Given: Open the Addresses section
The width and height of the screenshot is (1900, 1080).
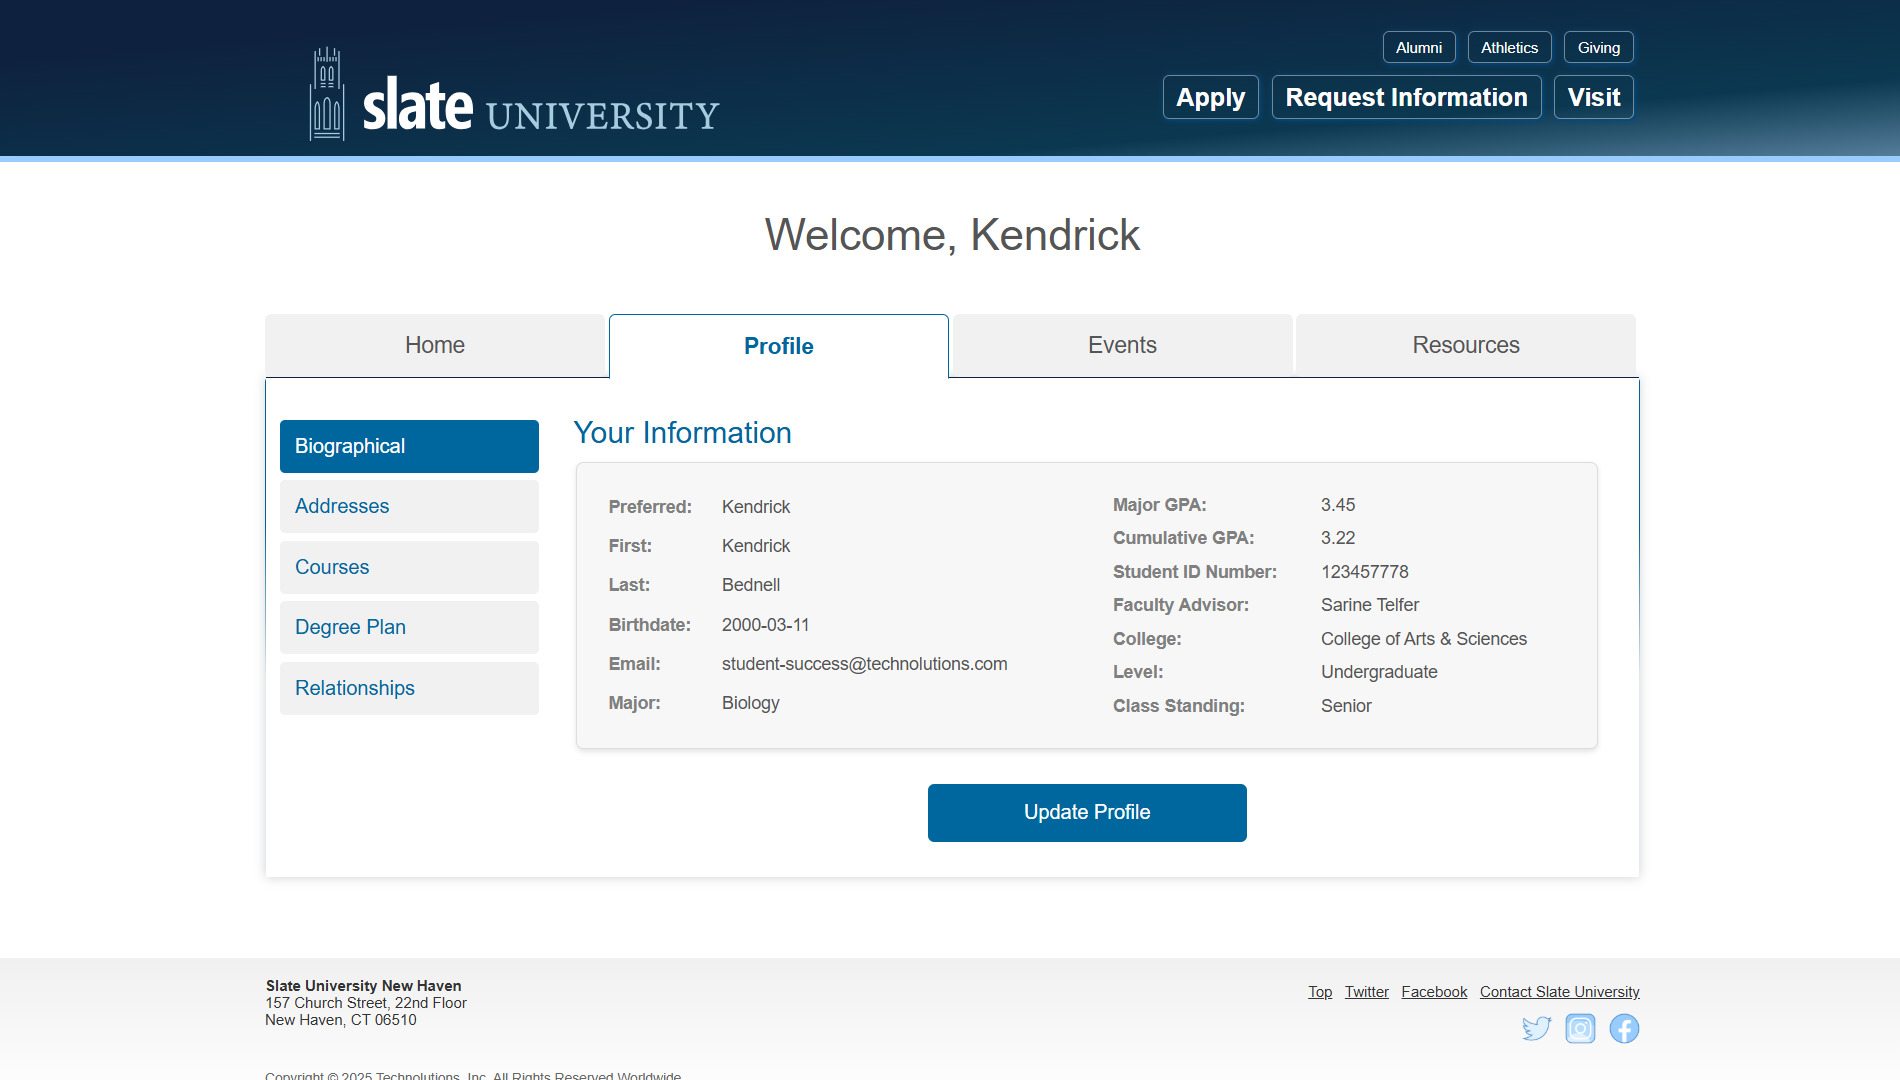Looking at the screenshot, I should click(408, 506).
